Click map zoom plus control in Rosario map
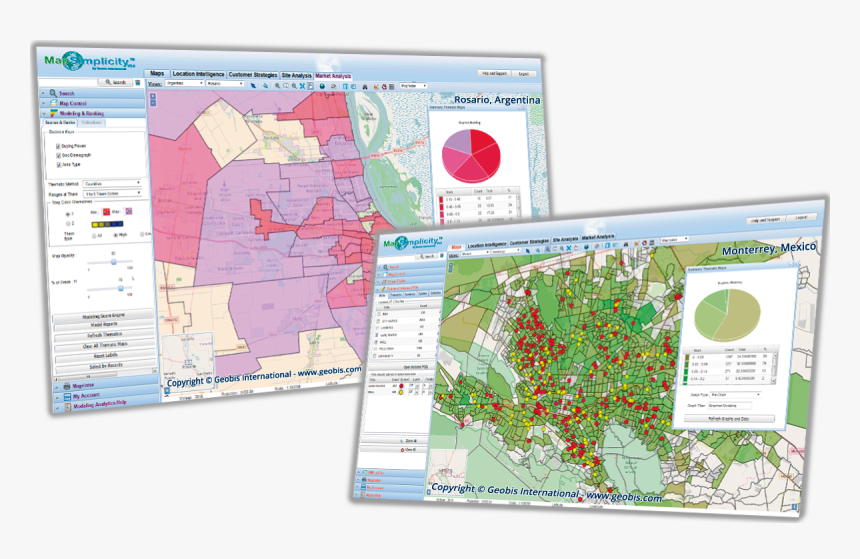860x559 pixels. (x=153, y=96)
